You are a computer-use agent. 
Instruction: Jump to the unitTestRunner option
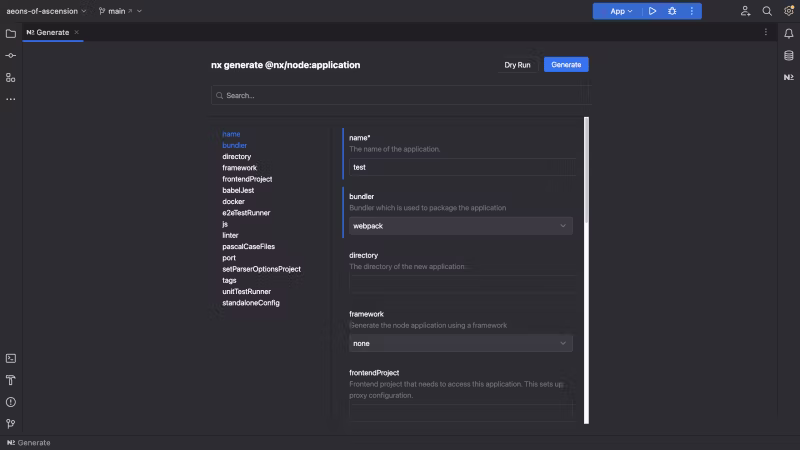coord(246,291)
